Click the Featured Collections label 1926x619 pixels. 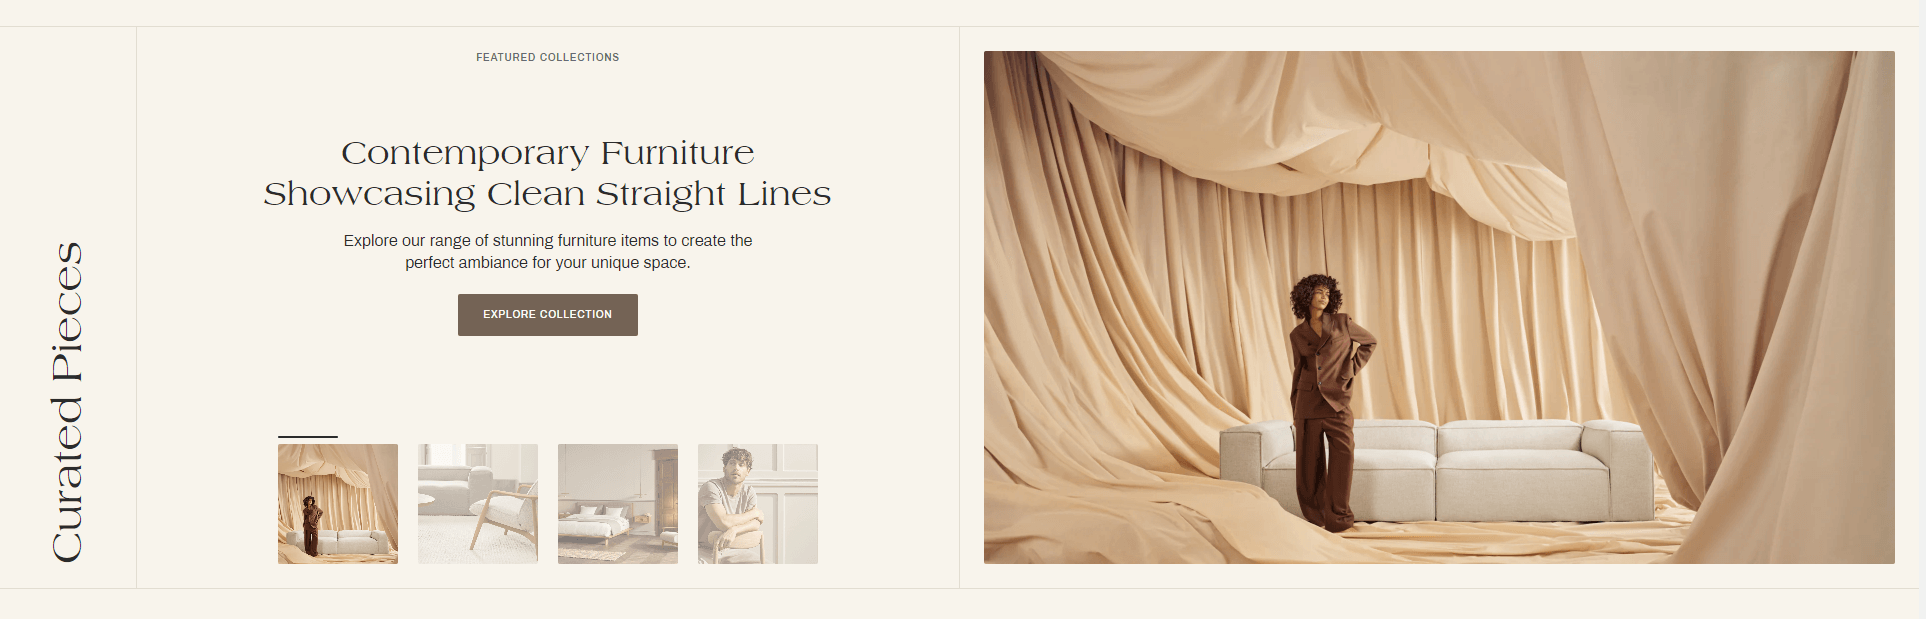click(x=548, y=57)
